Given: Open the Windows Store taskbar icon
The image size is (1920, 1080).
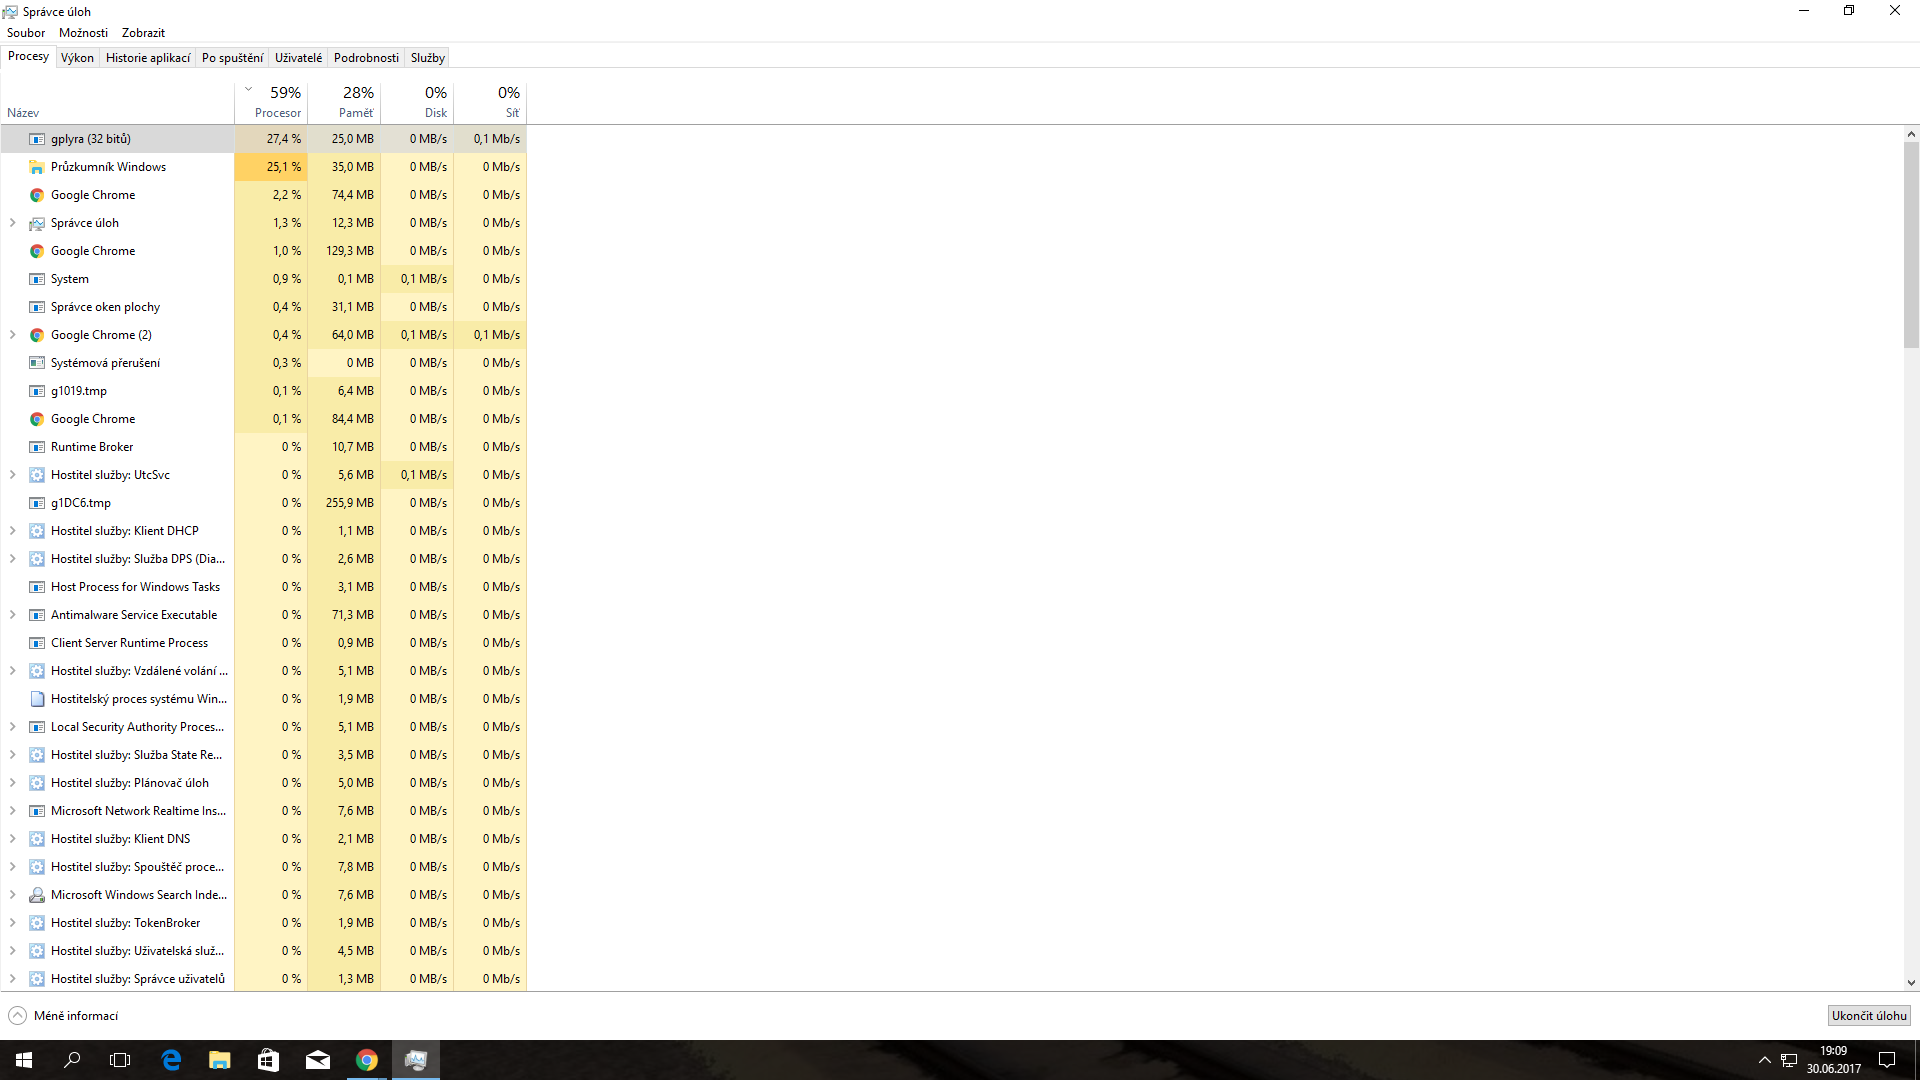Looking at the screenshot, I should click(x=268, y=1060).
